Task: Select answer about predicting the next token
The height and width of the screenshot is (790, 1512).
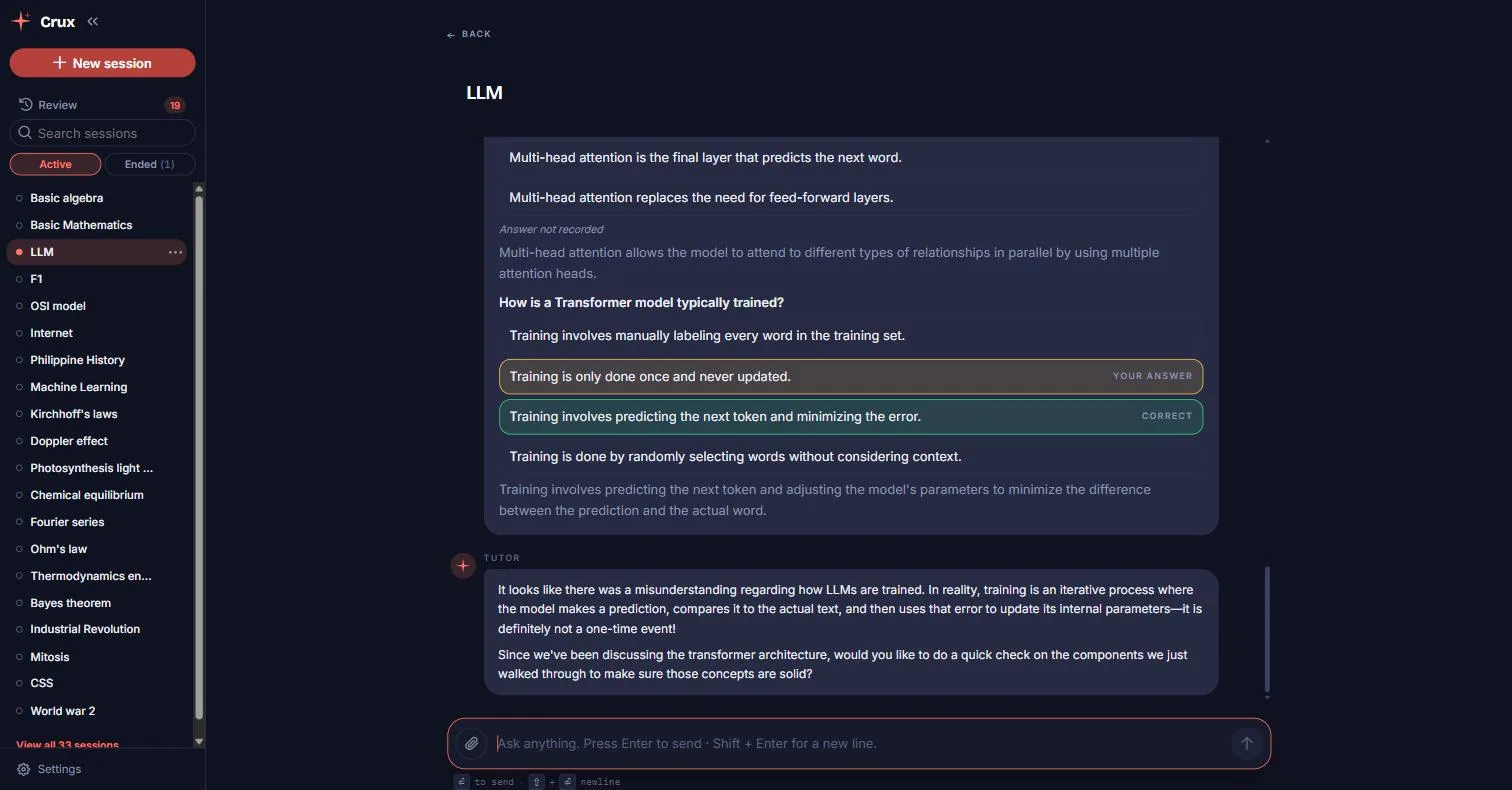Action: pyautogui.click(x=851, y=416)
